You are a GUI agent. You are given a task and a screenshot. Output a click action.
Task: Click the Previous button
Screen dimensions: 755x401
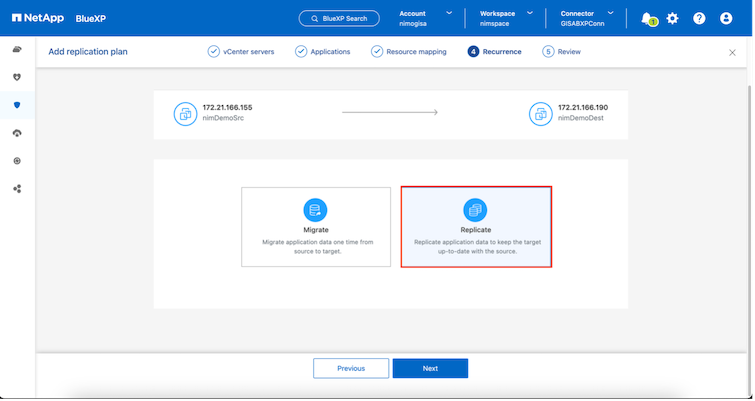pyautogui.click(x=351, y=368)
